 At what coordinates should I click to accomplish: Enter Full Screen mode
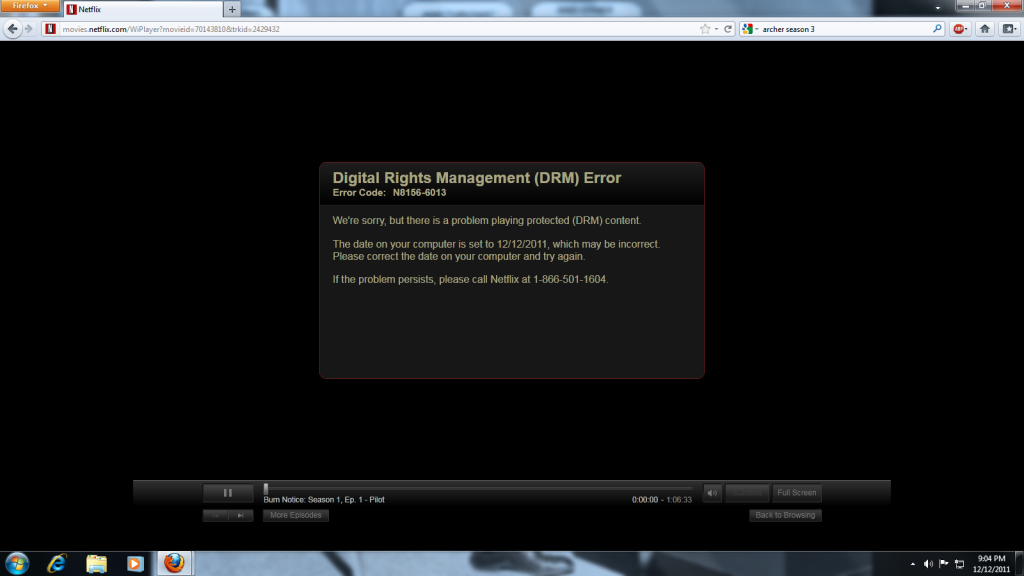pyautogui.click(x=797, y=493)
